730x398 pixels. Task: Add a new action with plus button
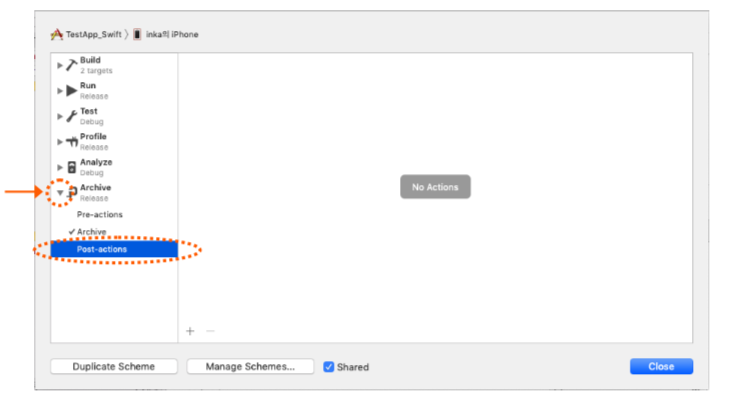coord(190,331)
